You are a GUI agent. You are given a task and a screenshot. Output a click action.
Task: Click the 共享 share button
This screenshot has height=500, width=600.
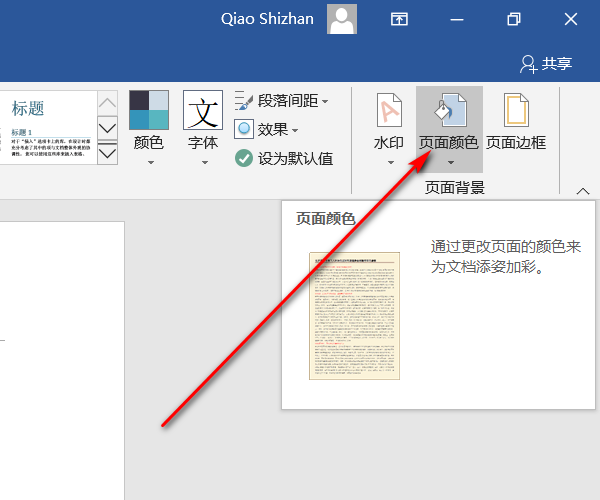pyautogui.click(x=546, y=64)
